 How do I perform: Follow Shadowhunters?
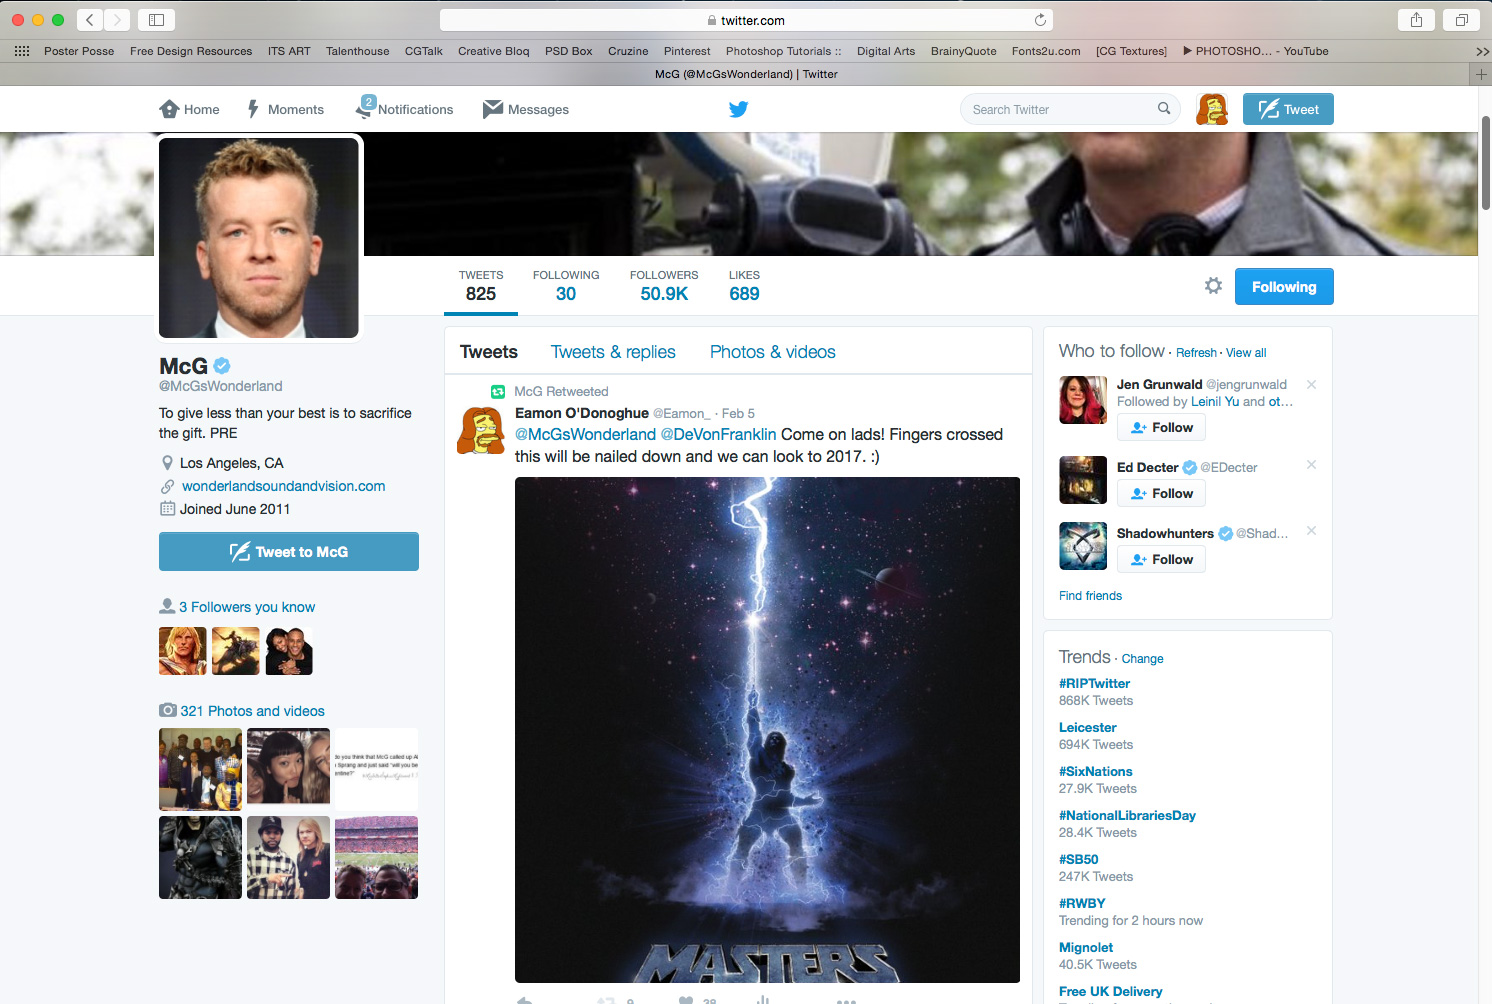(1161, 559)
